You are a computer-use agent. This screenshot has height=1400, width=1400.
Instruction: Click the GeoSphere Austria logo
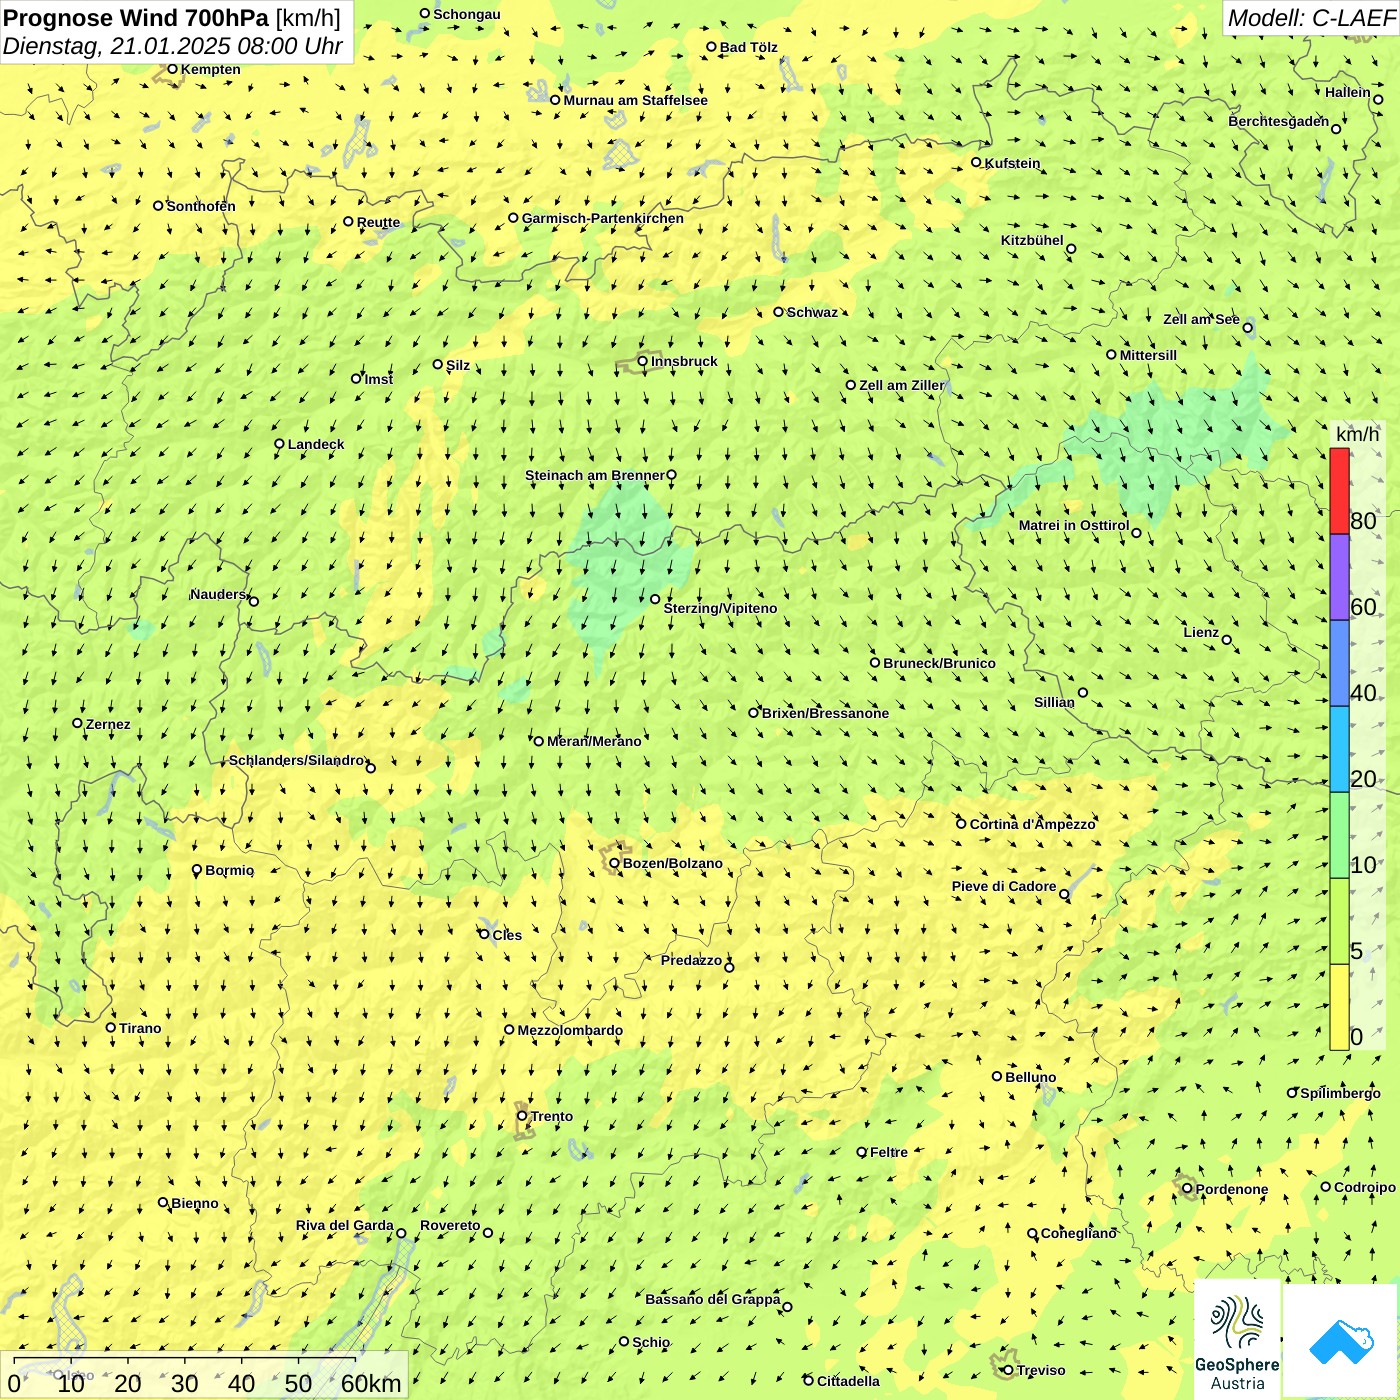[x=1237, y=1340]
